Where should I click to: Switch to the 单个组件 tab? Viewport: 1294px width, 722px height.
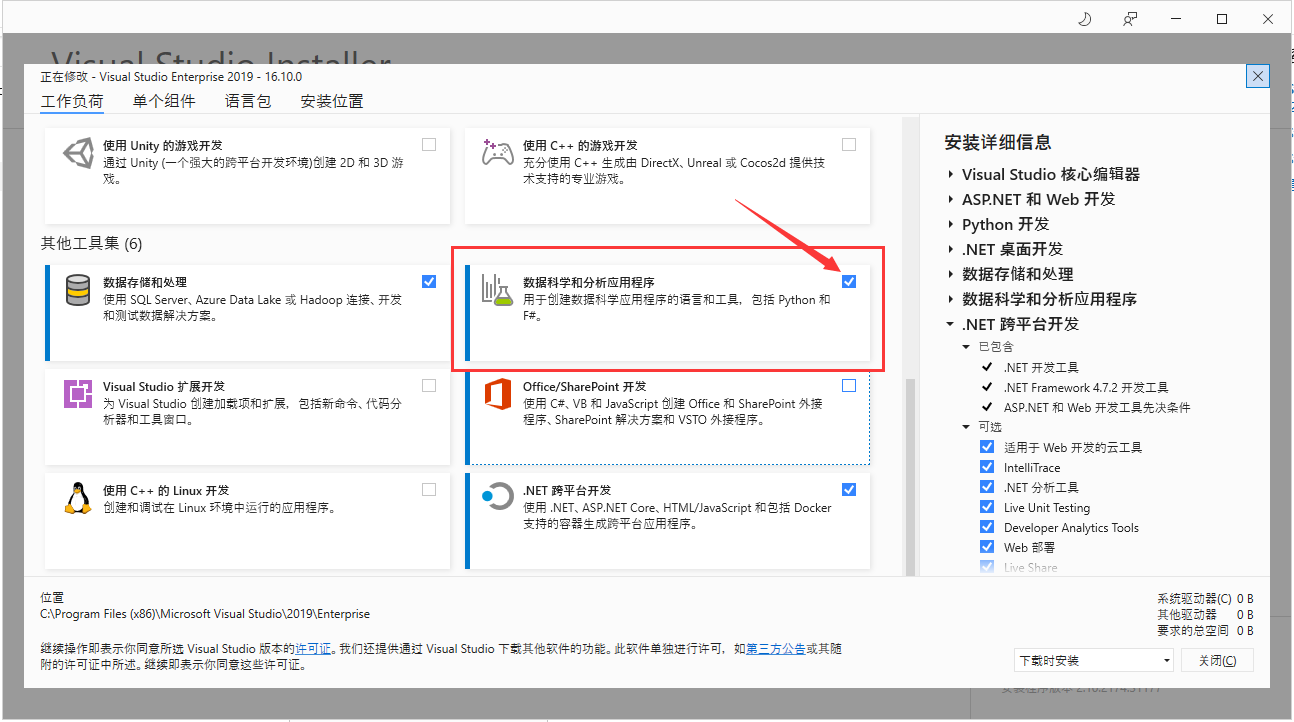(163, 101)
